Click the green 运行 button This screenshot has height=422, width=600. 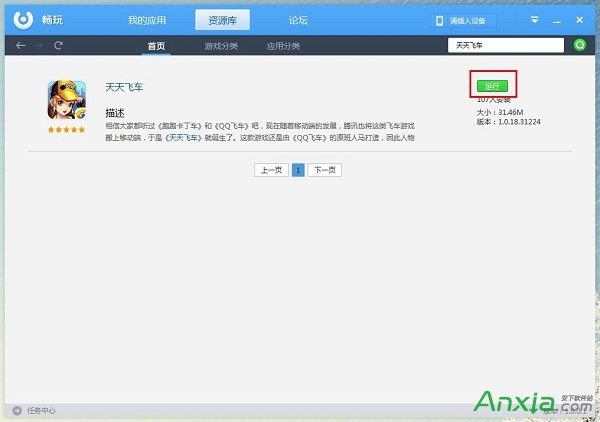pyautogui.click(x=492, y=86)
